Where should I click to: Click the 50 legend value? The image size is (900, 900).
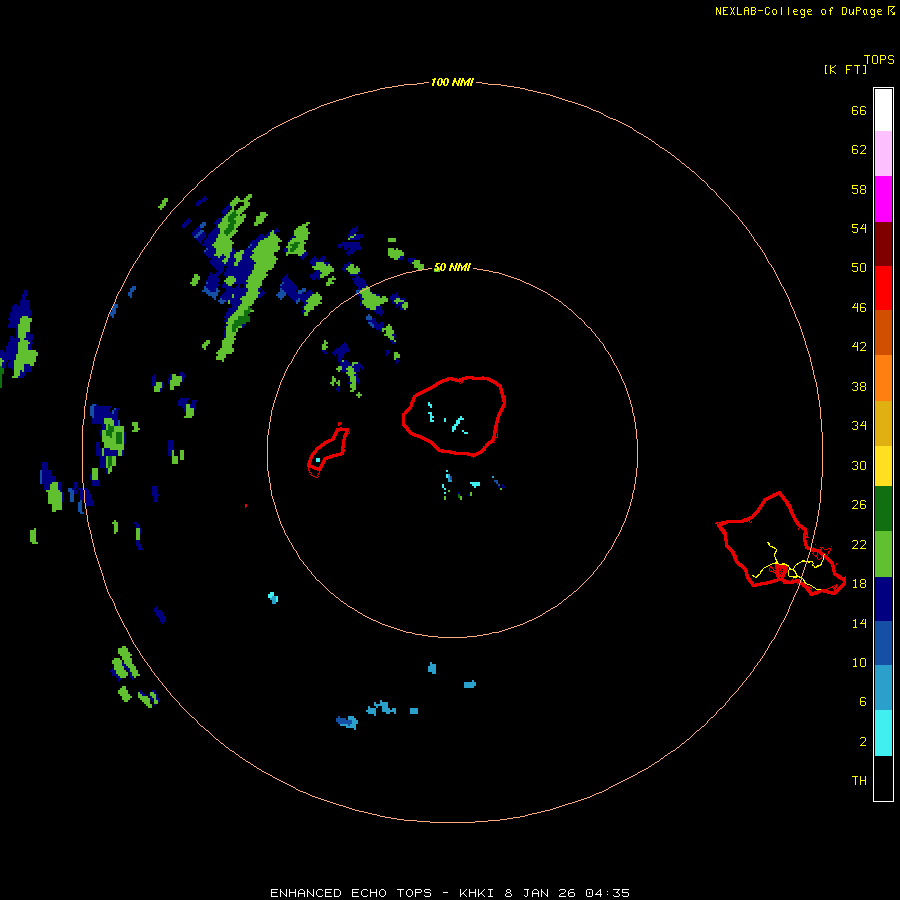859,267
